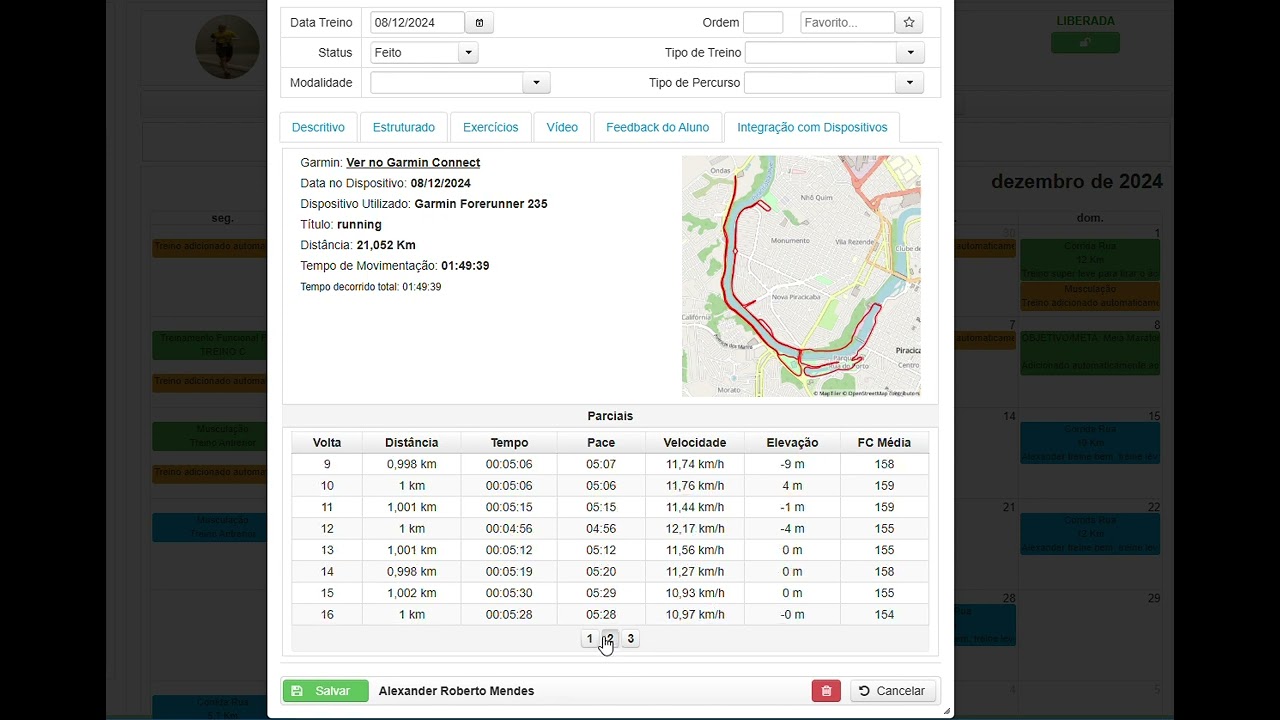The image size is (1280, 720).
Task: Go to page 3 of Parciais
Action: coord(630,639)
